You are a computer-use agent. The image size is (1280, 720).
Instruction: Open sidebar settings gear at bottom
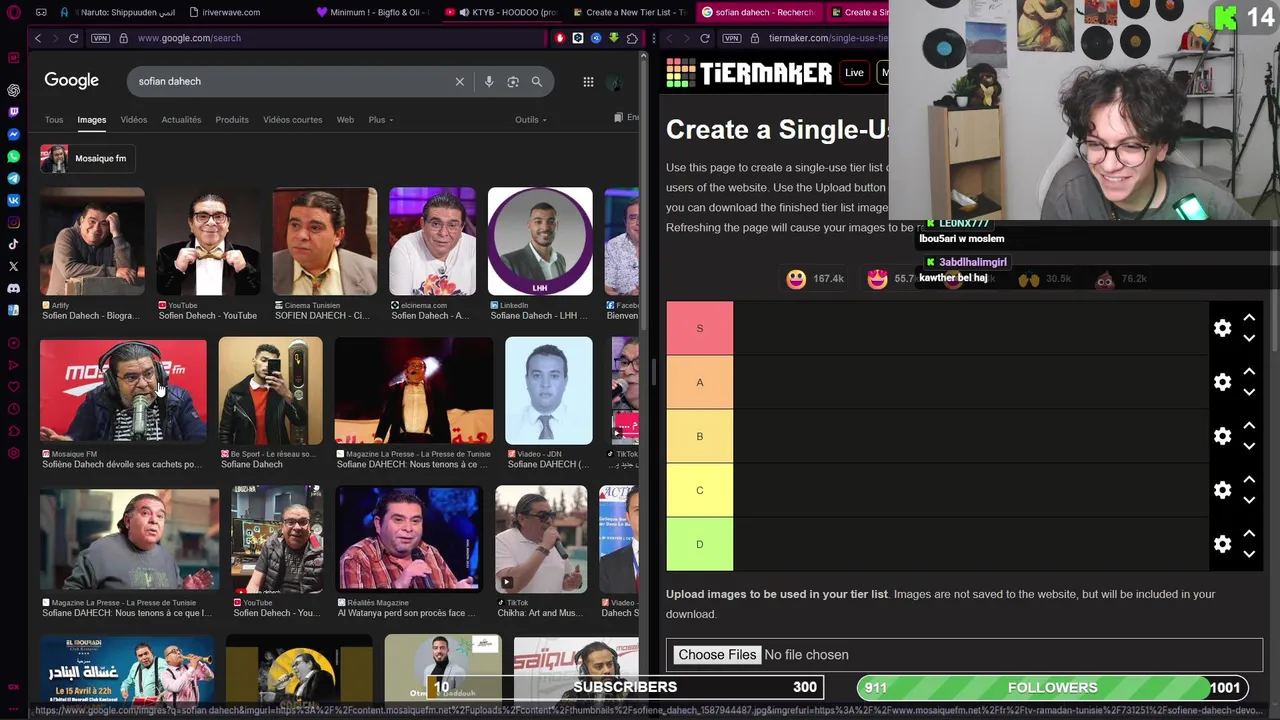[13, 453]
